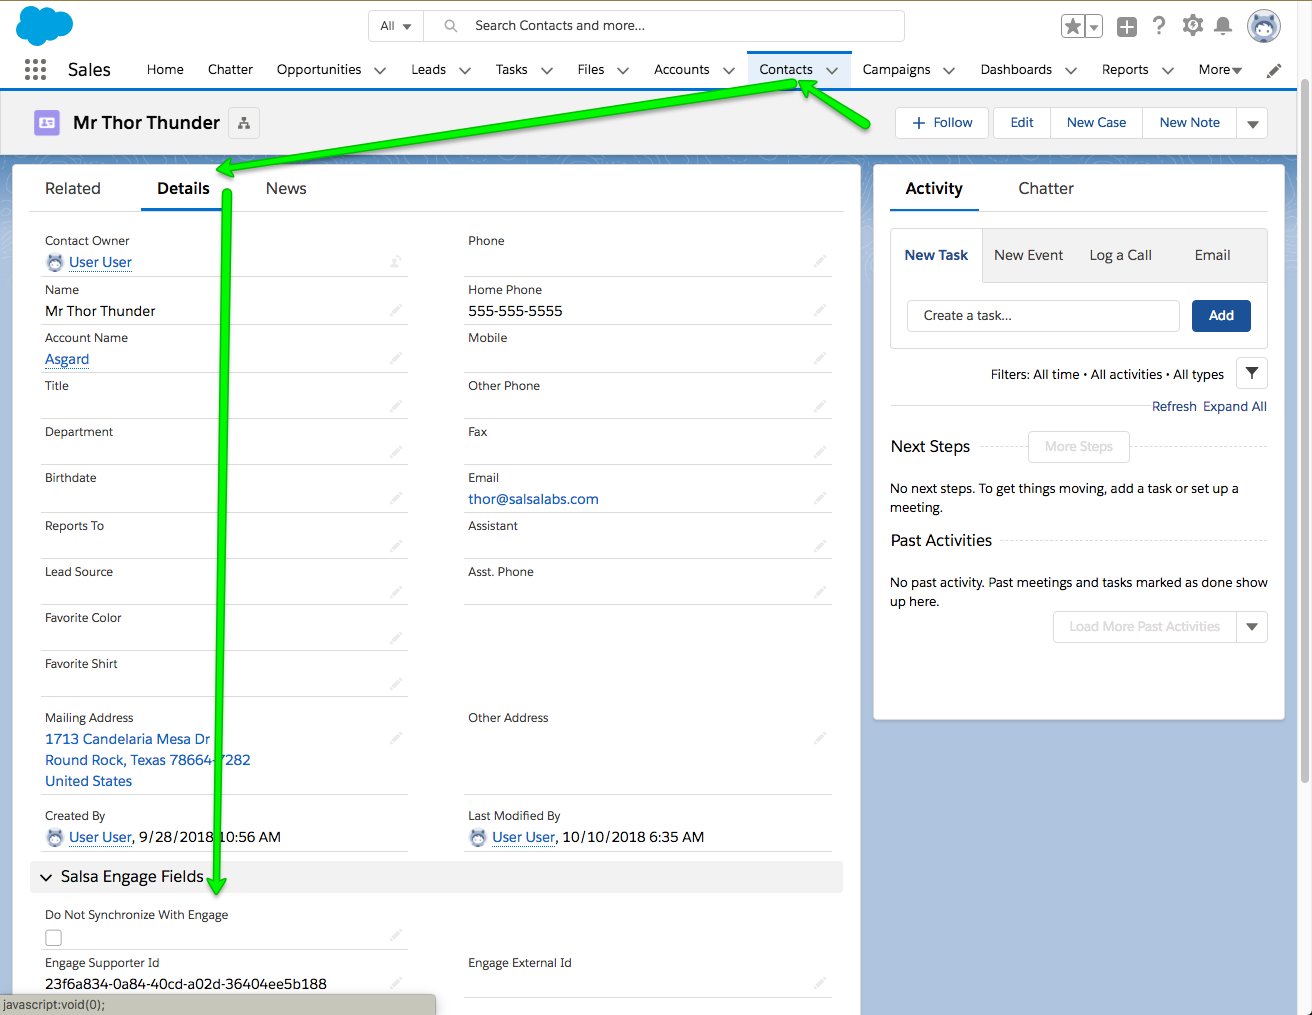This screenshot has height=1015, width=1312.
Task: View contact hierarchy icon beside Mr Thor Thunder
Action: coord(244,123)
